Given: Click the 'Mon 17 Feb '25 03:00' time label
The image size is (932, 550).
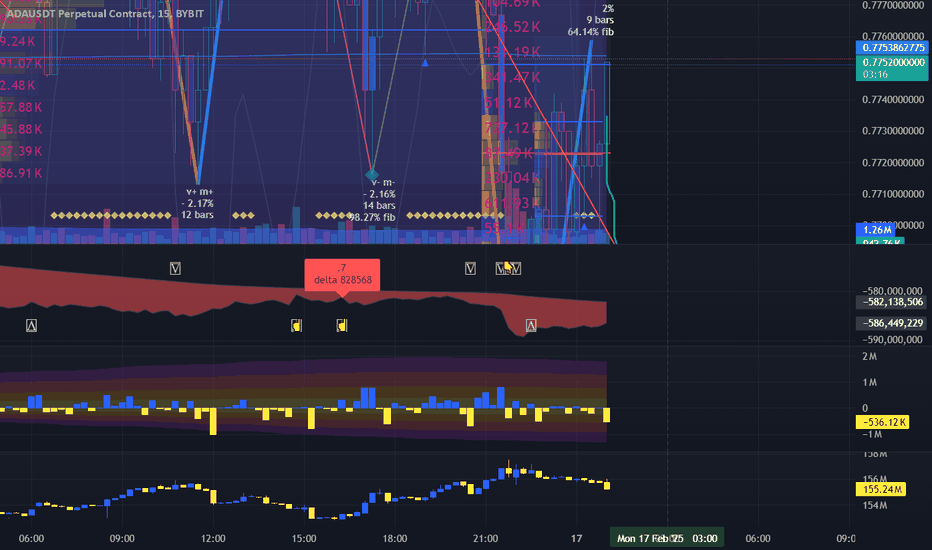Looking at the screenshot, I should 667,538.
